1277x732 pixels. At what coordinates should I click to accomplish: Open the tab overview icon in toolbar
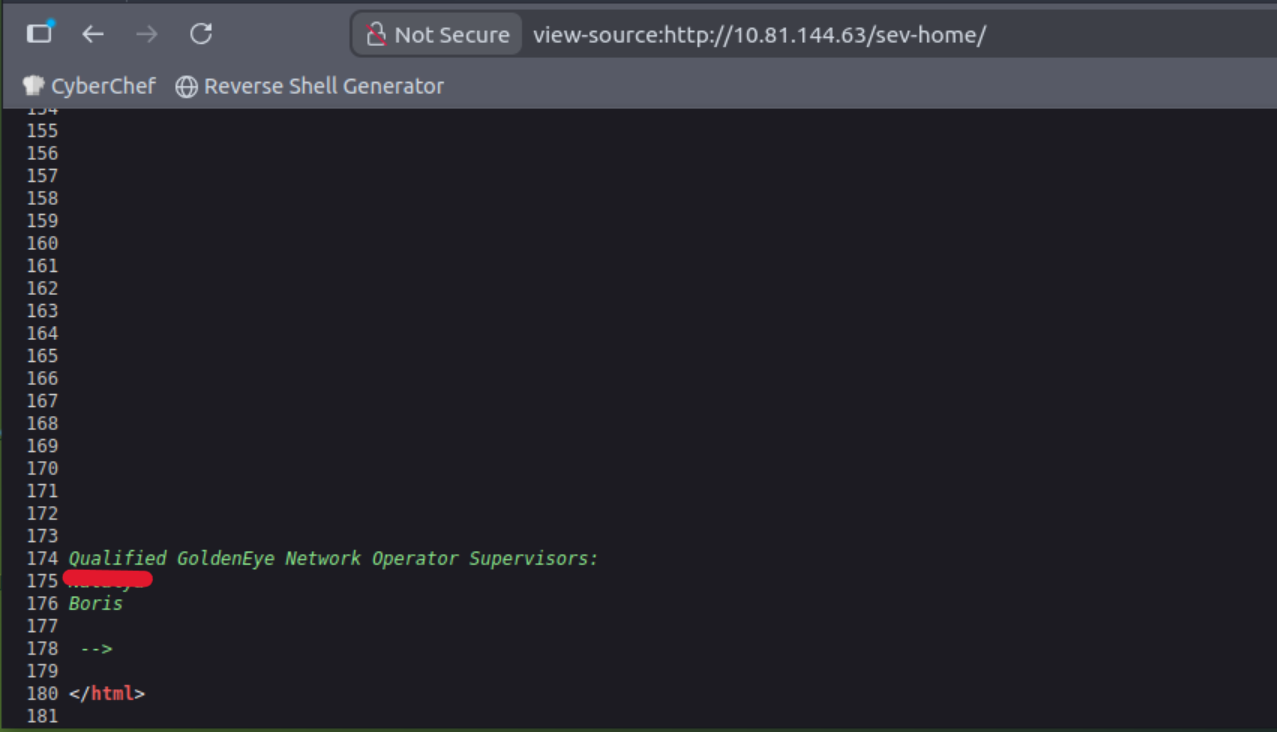click(40, 34)
